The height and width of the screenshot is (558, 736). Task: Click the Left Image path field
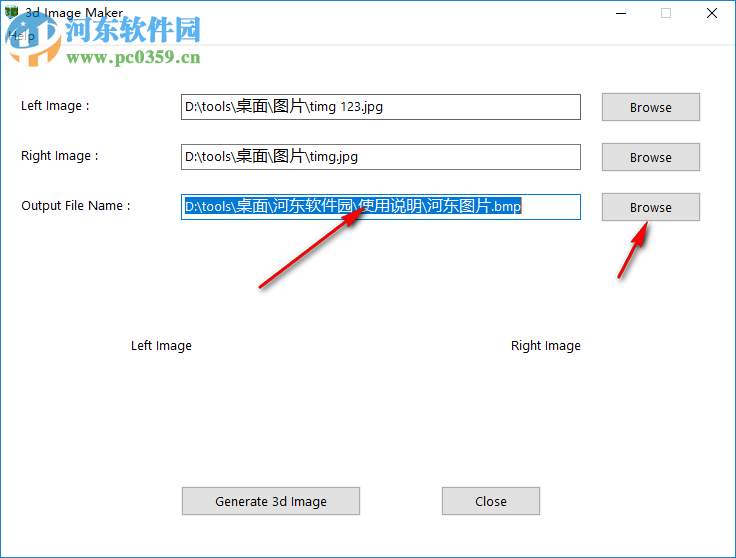[381, 107]
